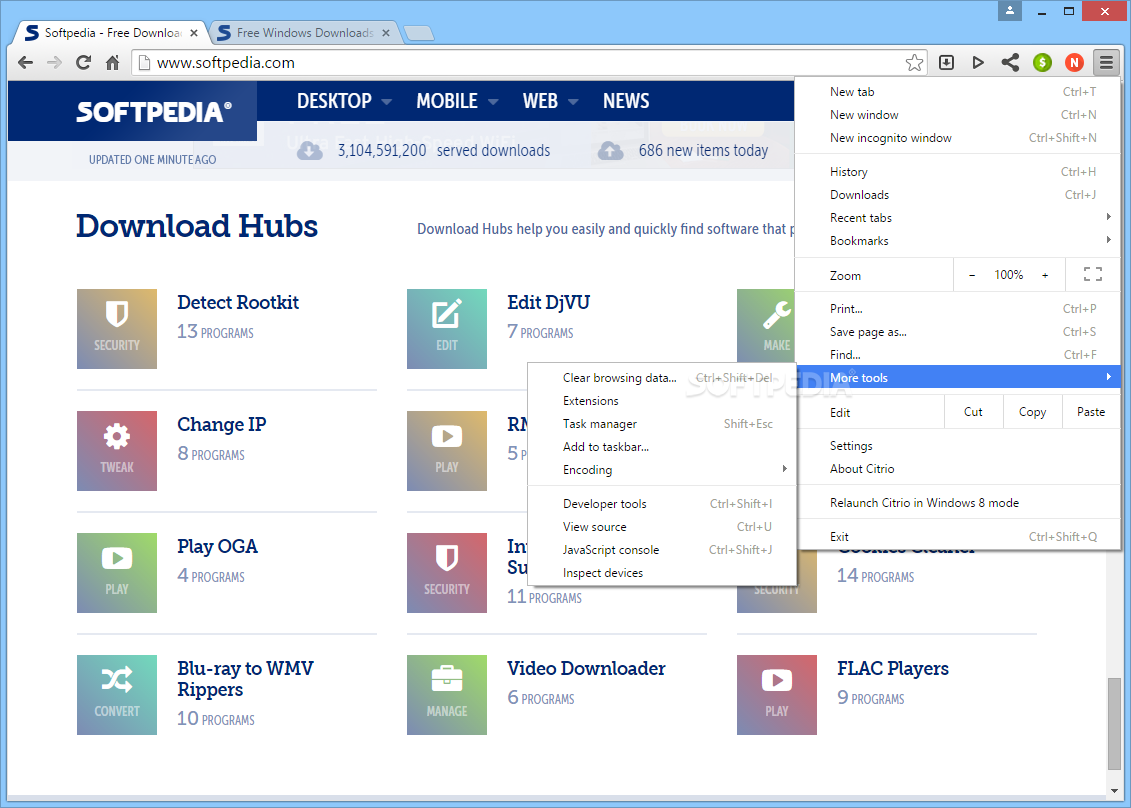Select Clear browsing data...
Image resolution: width=1131 pixels, height=808 pixels.
[x=662, y=377]
